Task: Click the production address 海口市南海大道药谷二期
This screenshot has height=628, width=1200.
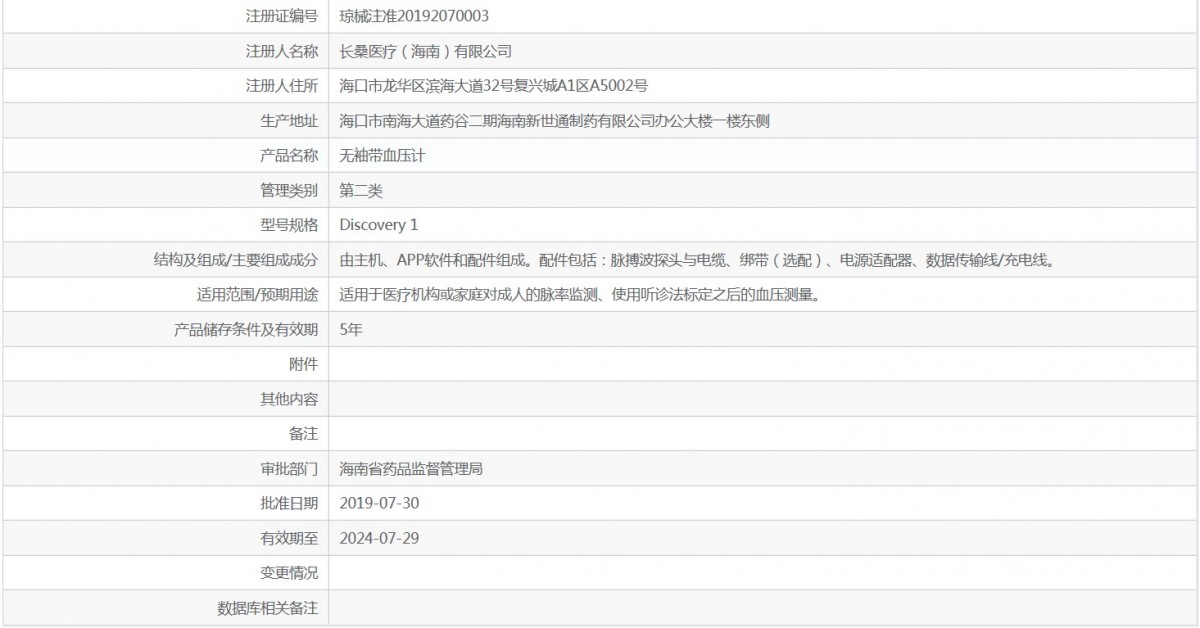Action: pyautogui.click(x=555, y=121)
